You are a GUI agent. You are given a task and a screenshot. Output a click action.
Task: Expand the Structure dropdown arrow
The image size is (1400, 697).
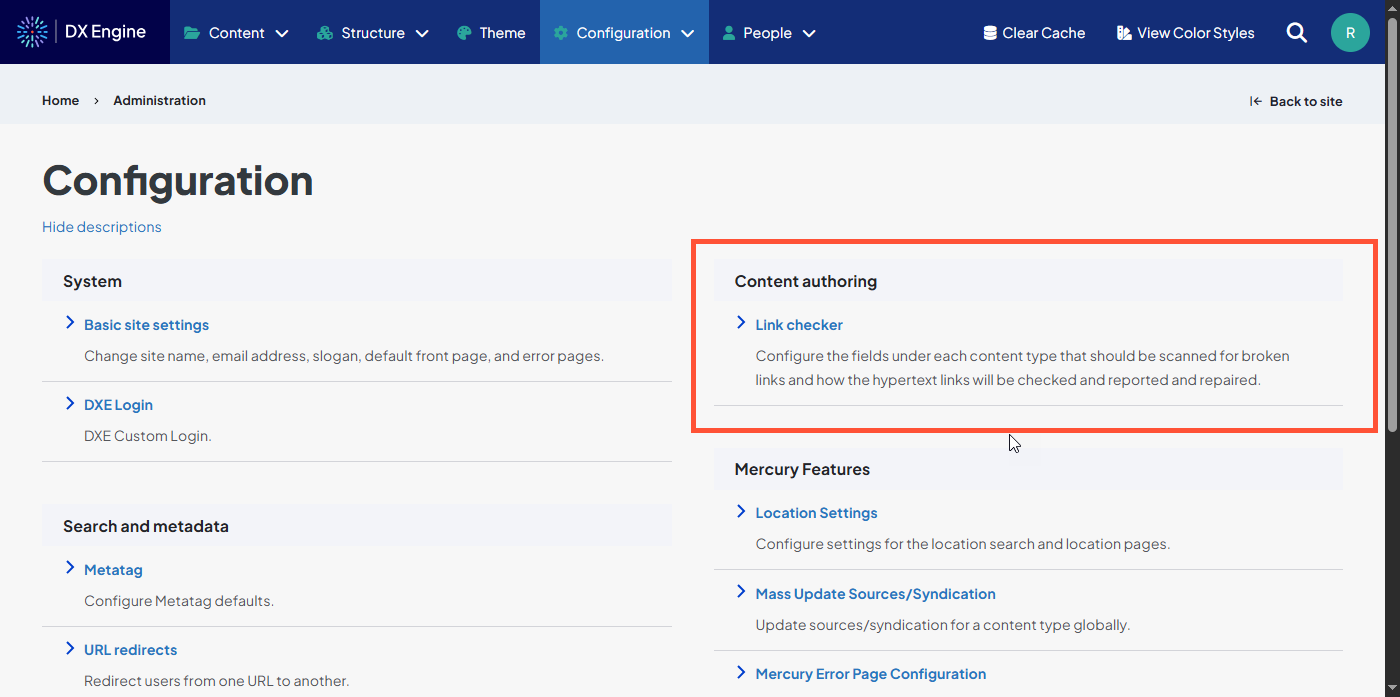click(x=422, y=33)
